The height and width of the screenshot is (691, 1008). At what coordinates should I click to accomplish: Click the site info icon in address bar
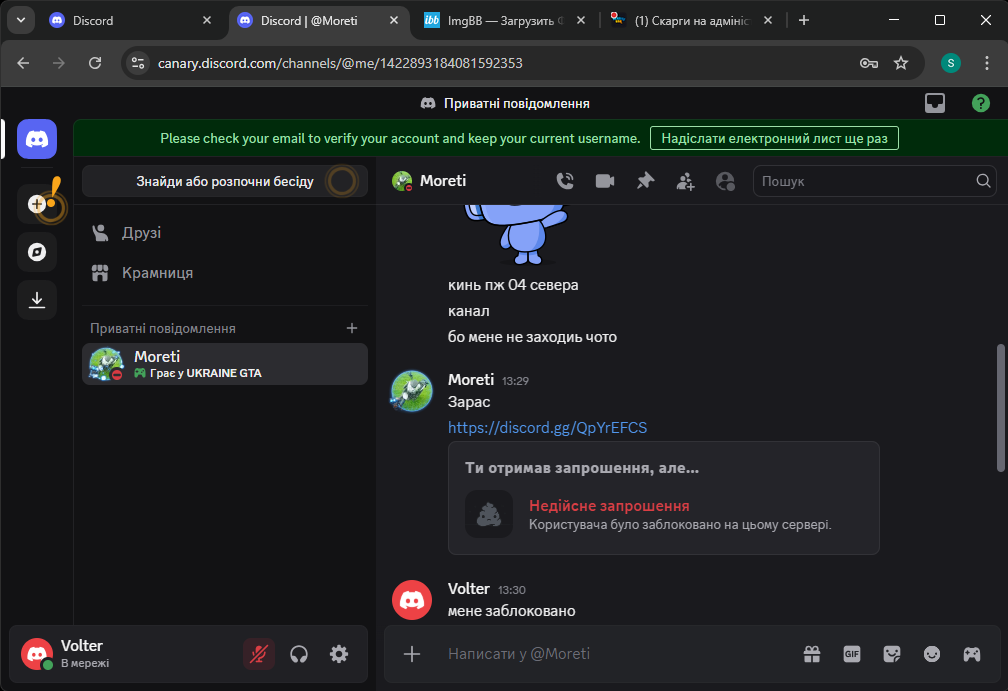coord(138,63)
